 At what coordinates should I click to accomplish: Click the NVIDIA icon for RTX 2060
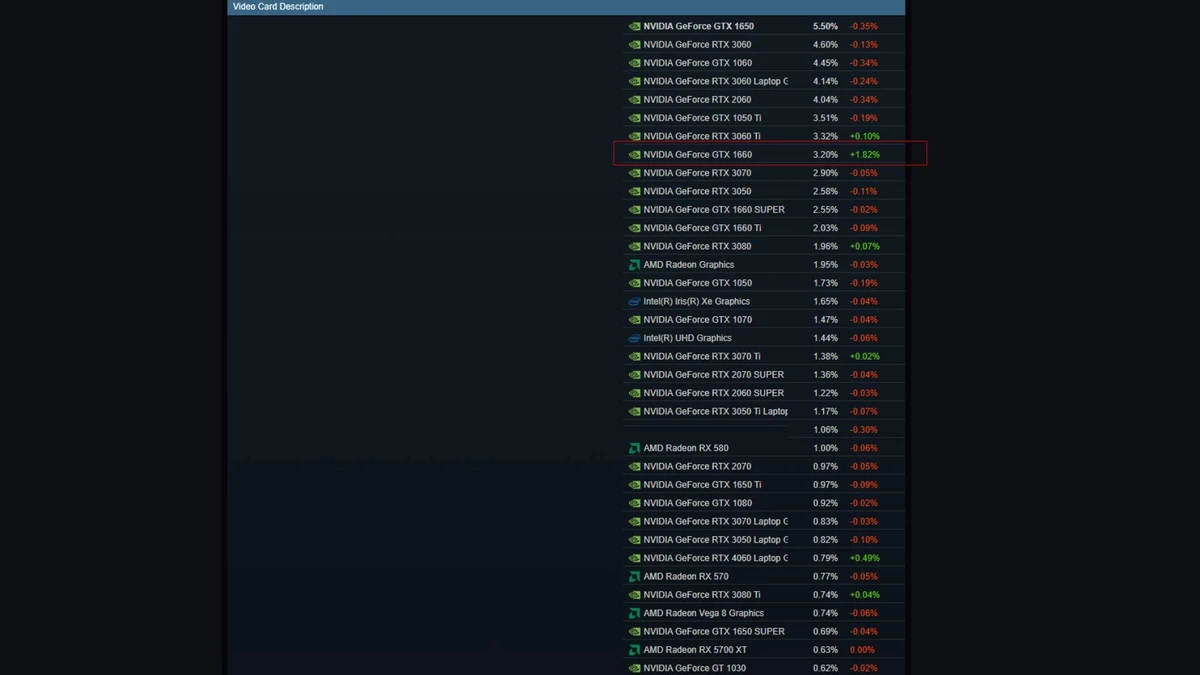point(634,100)
